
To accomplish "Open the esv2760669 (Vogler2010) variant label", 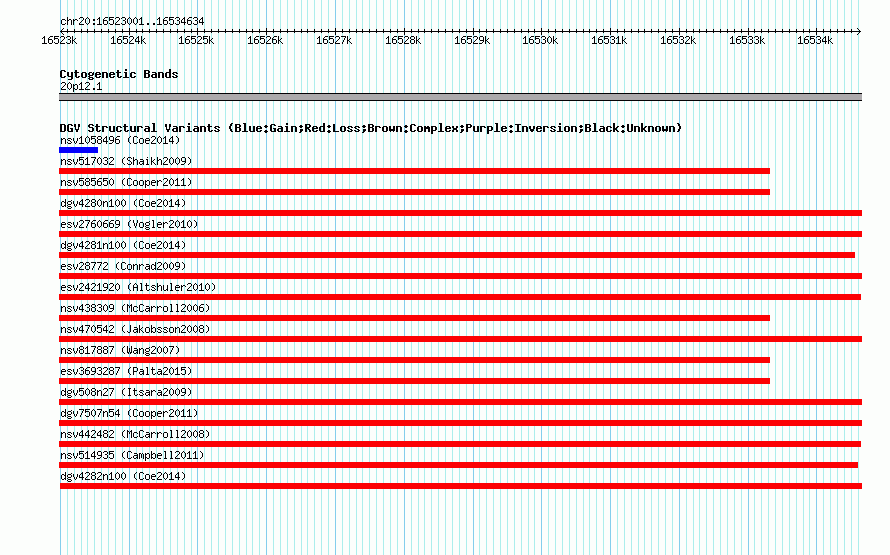I will (x=129, y=224).
